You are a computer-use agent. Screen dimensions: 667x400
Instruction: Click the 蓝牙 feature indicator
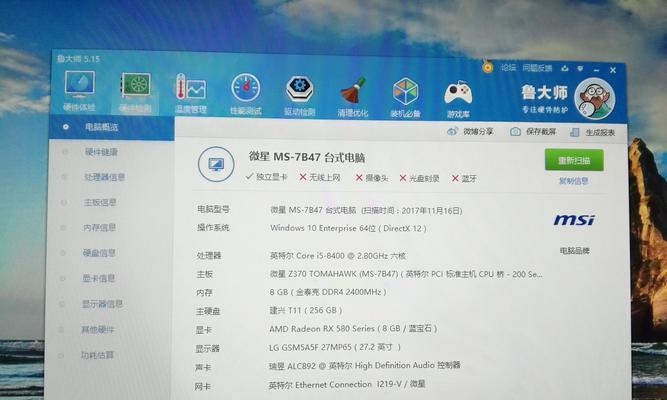(464, 179)
